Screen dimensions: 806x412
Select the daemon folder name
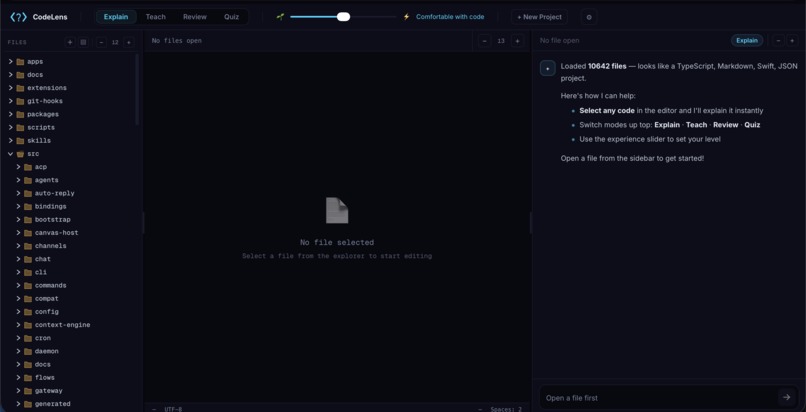coord(47,351)
